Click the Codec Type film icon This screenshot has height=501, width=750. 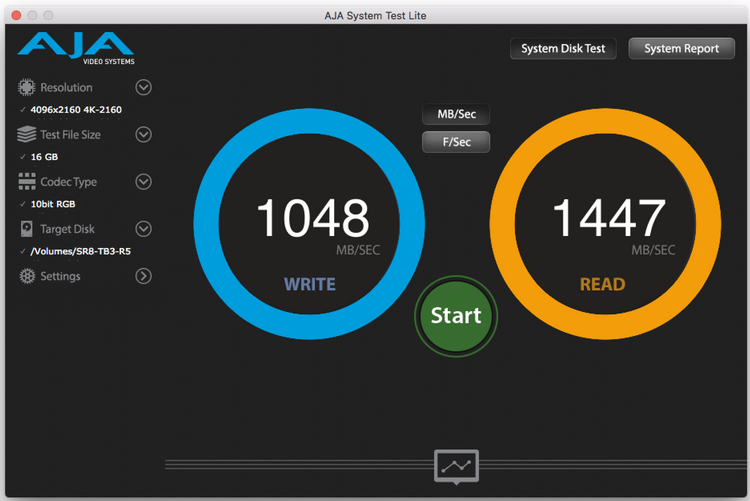point(27,182)
